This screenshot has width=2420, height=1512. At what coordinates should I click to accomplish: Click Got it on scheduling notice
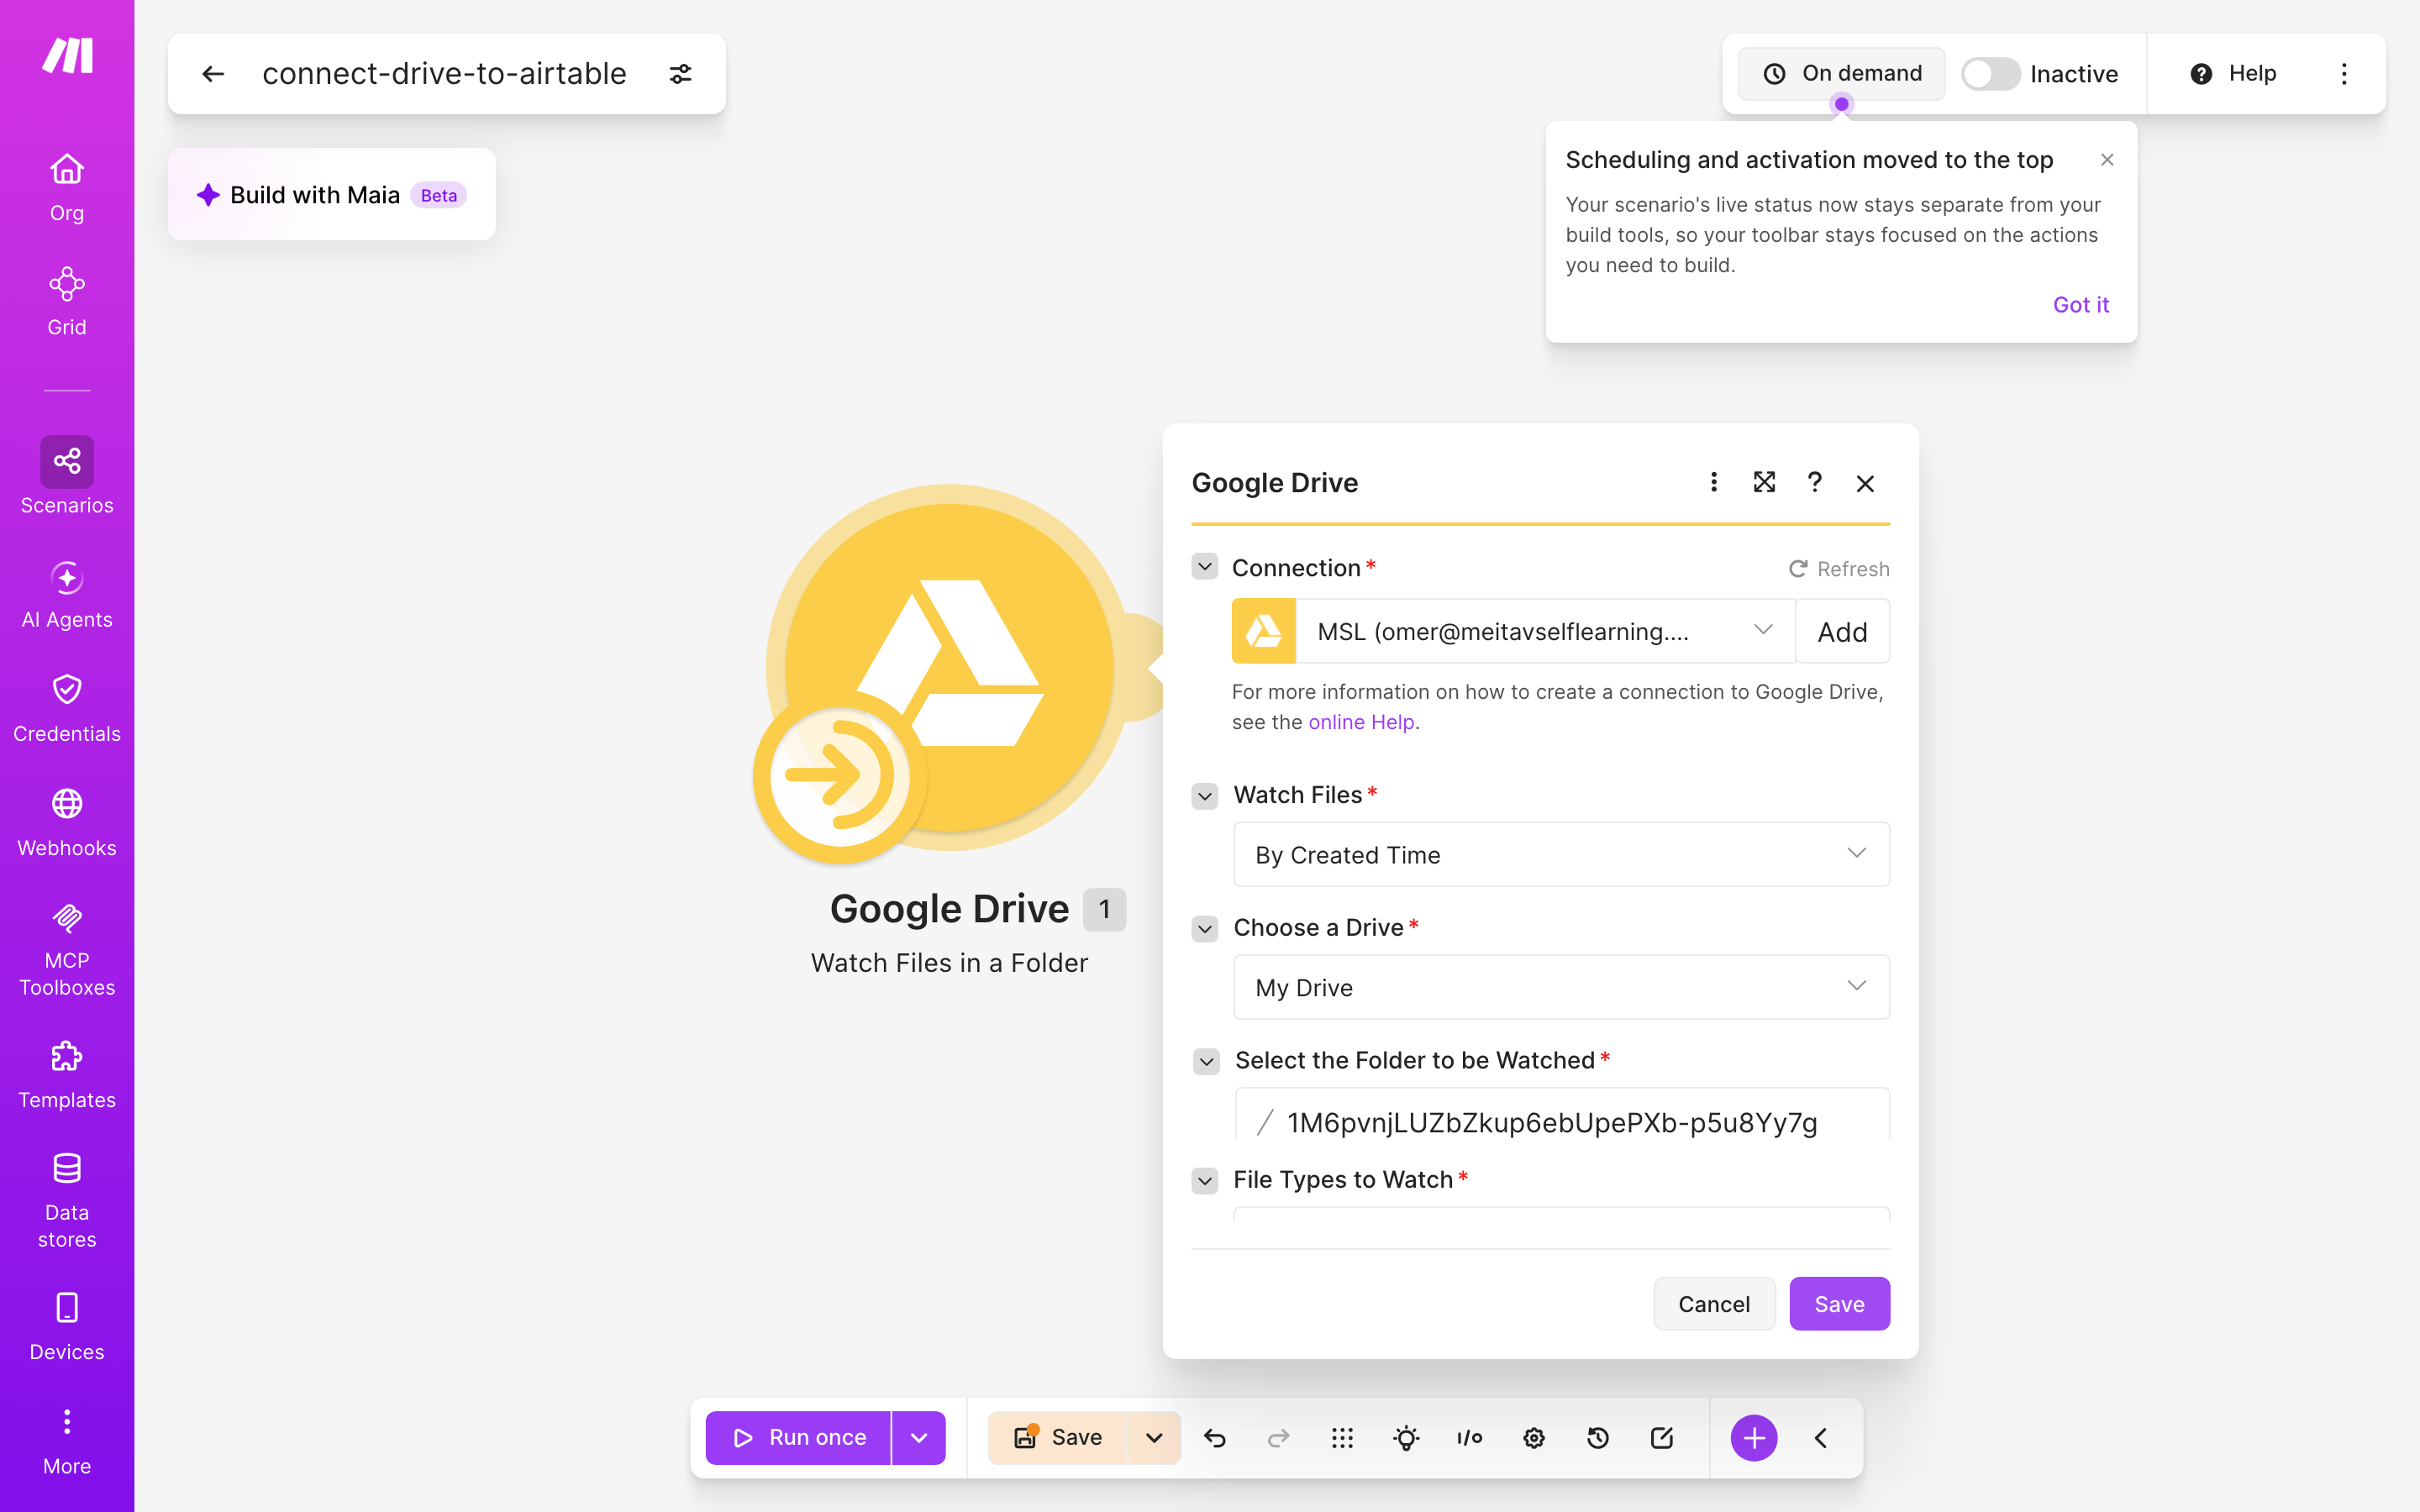coord(2081,305)
